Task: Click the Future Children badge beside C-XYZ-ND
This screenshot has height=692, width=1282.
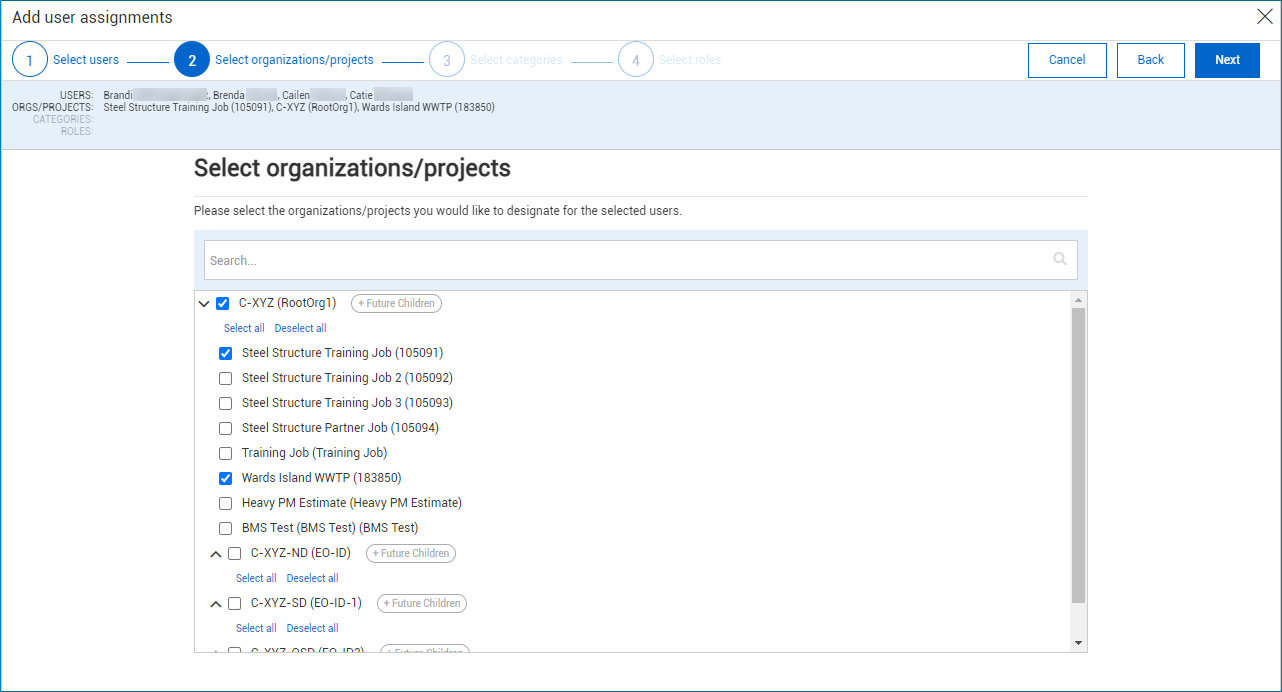Action: point(410,553)
